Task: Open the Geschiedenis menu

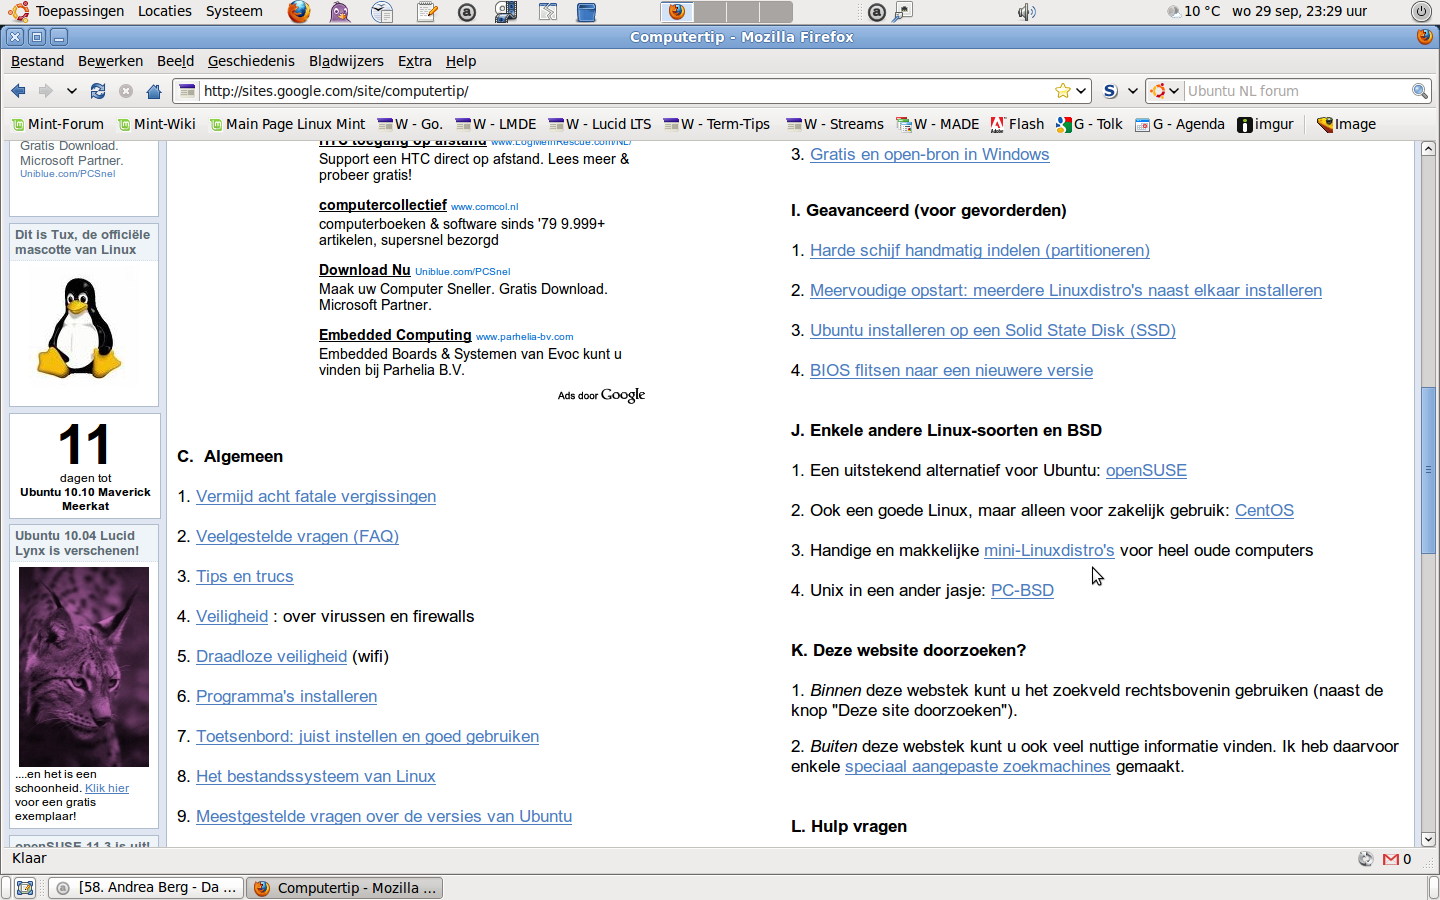Action: [x=251, y=61]
